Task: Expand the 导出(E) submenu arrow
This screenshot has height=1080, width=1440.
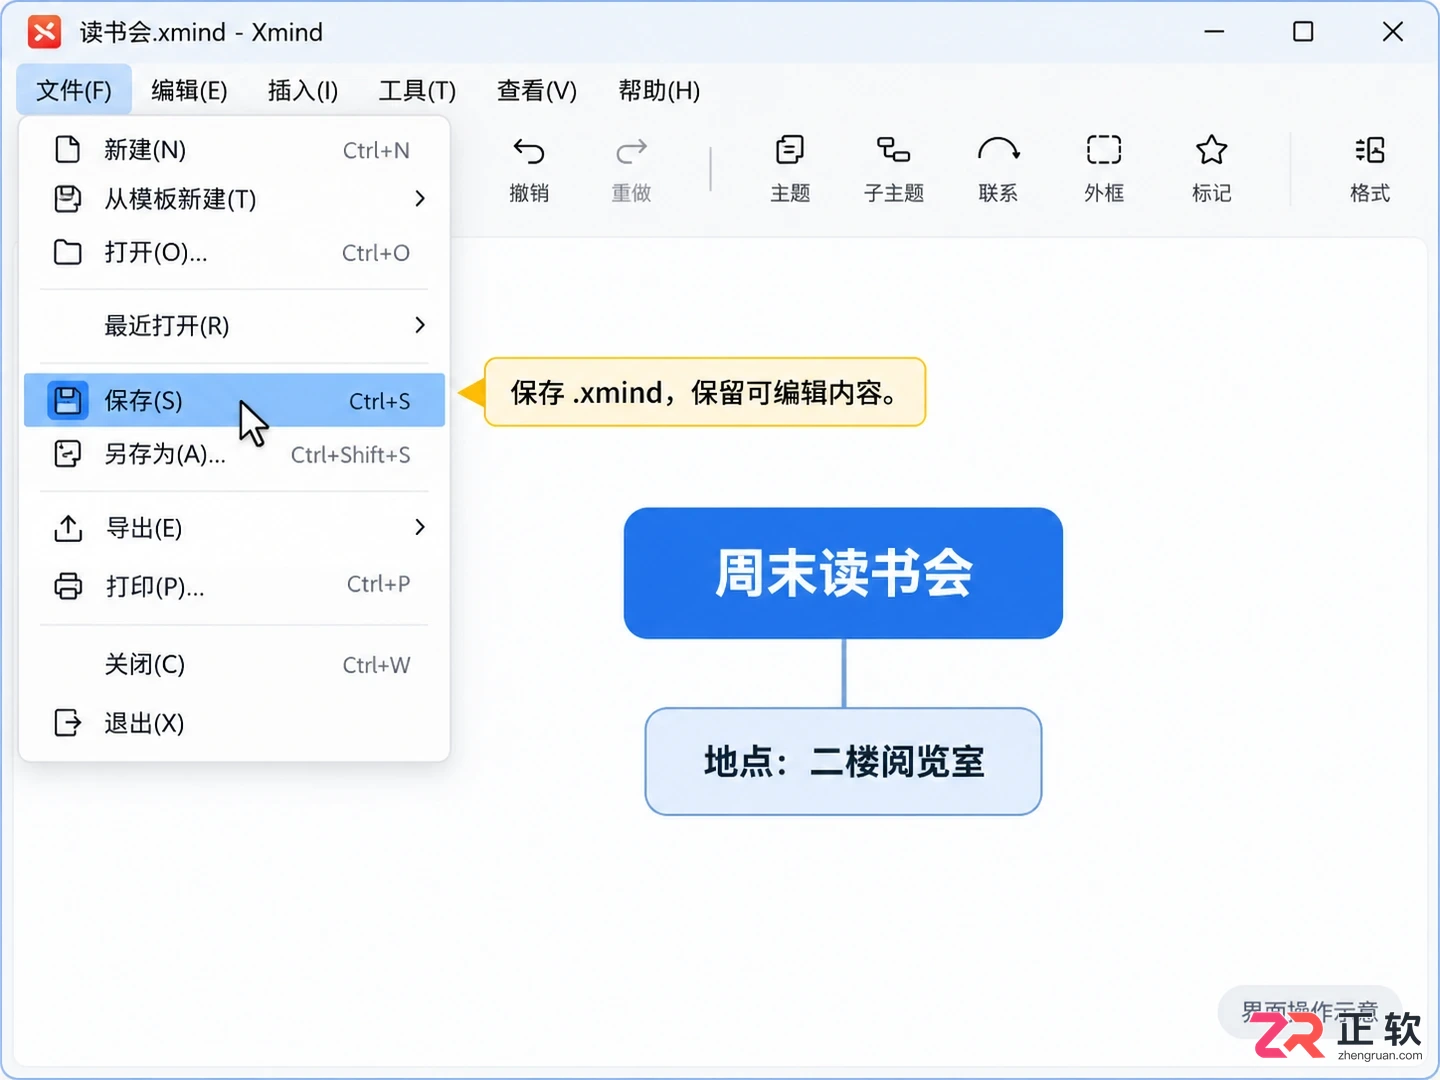Action: click(420, 527)
